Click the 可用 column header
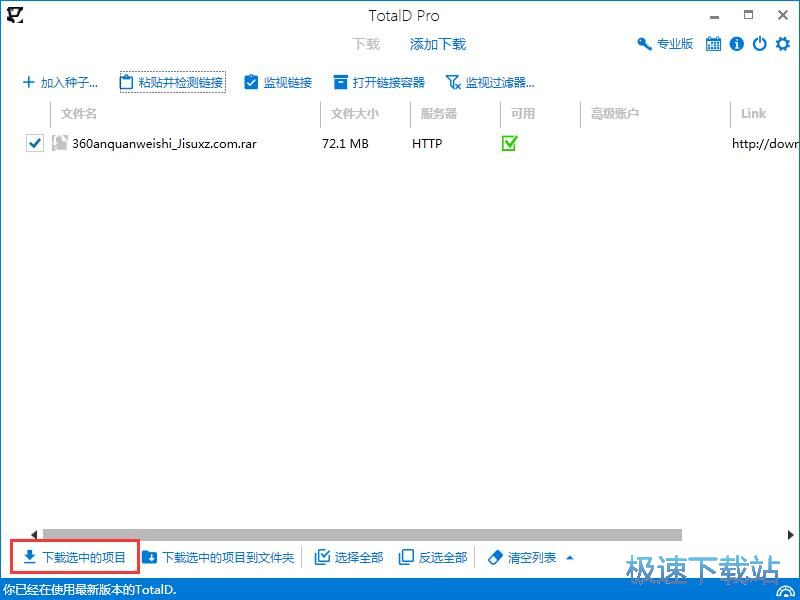Image resolution: width=800 pixels, height=600 pixels. (523, 113)
